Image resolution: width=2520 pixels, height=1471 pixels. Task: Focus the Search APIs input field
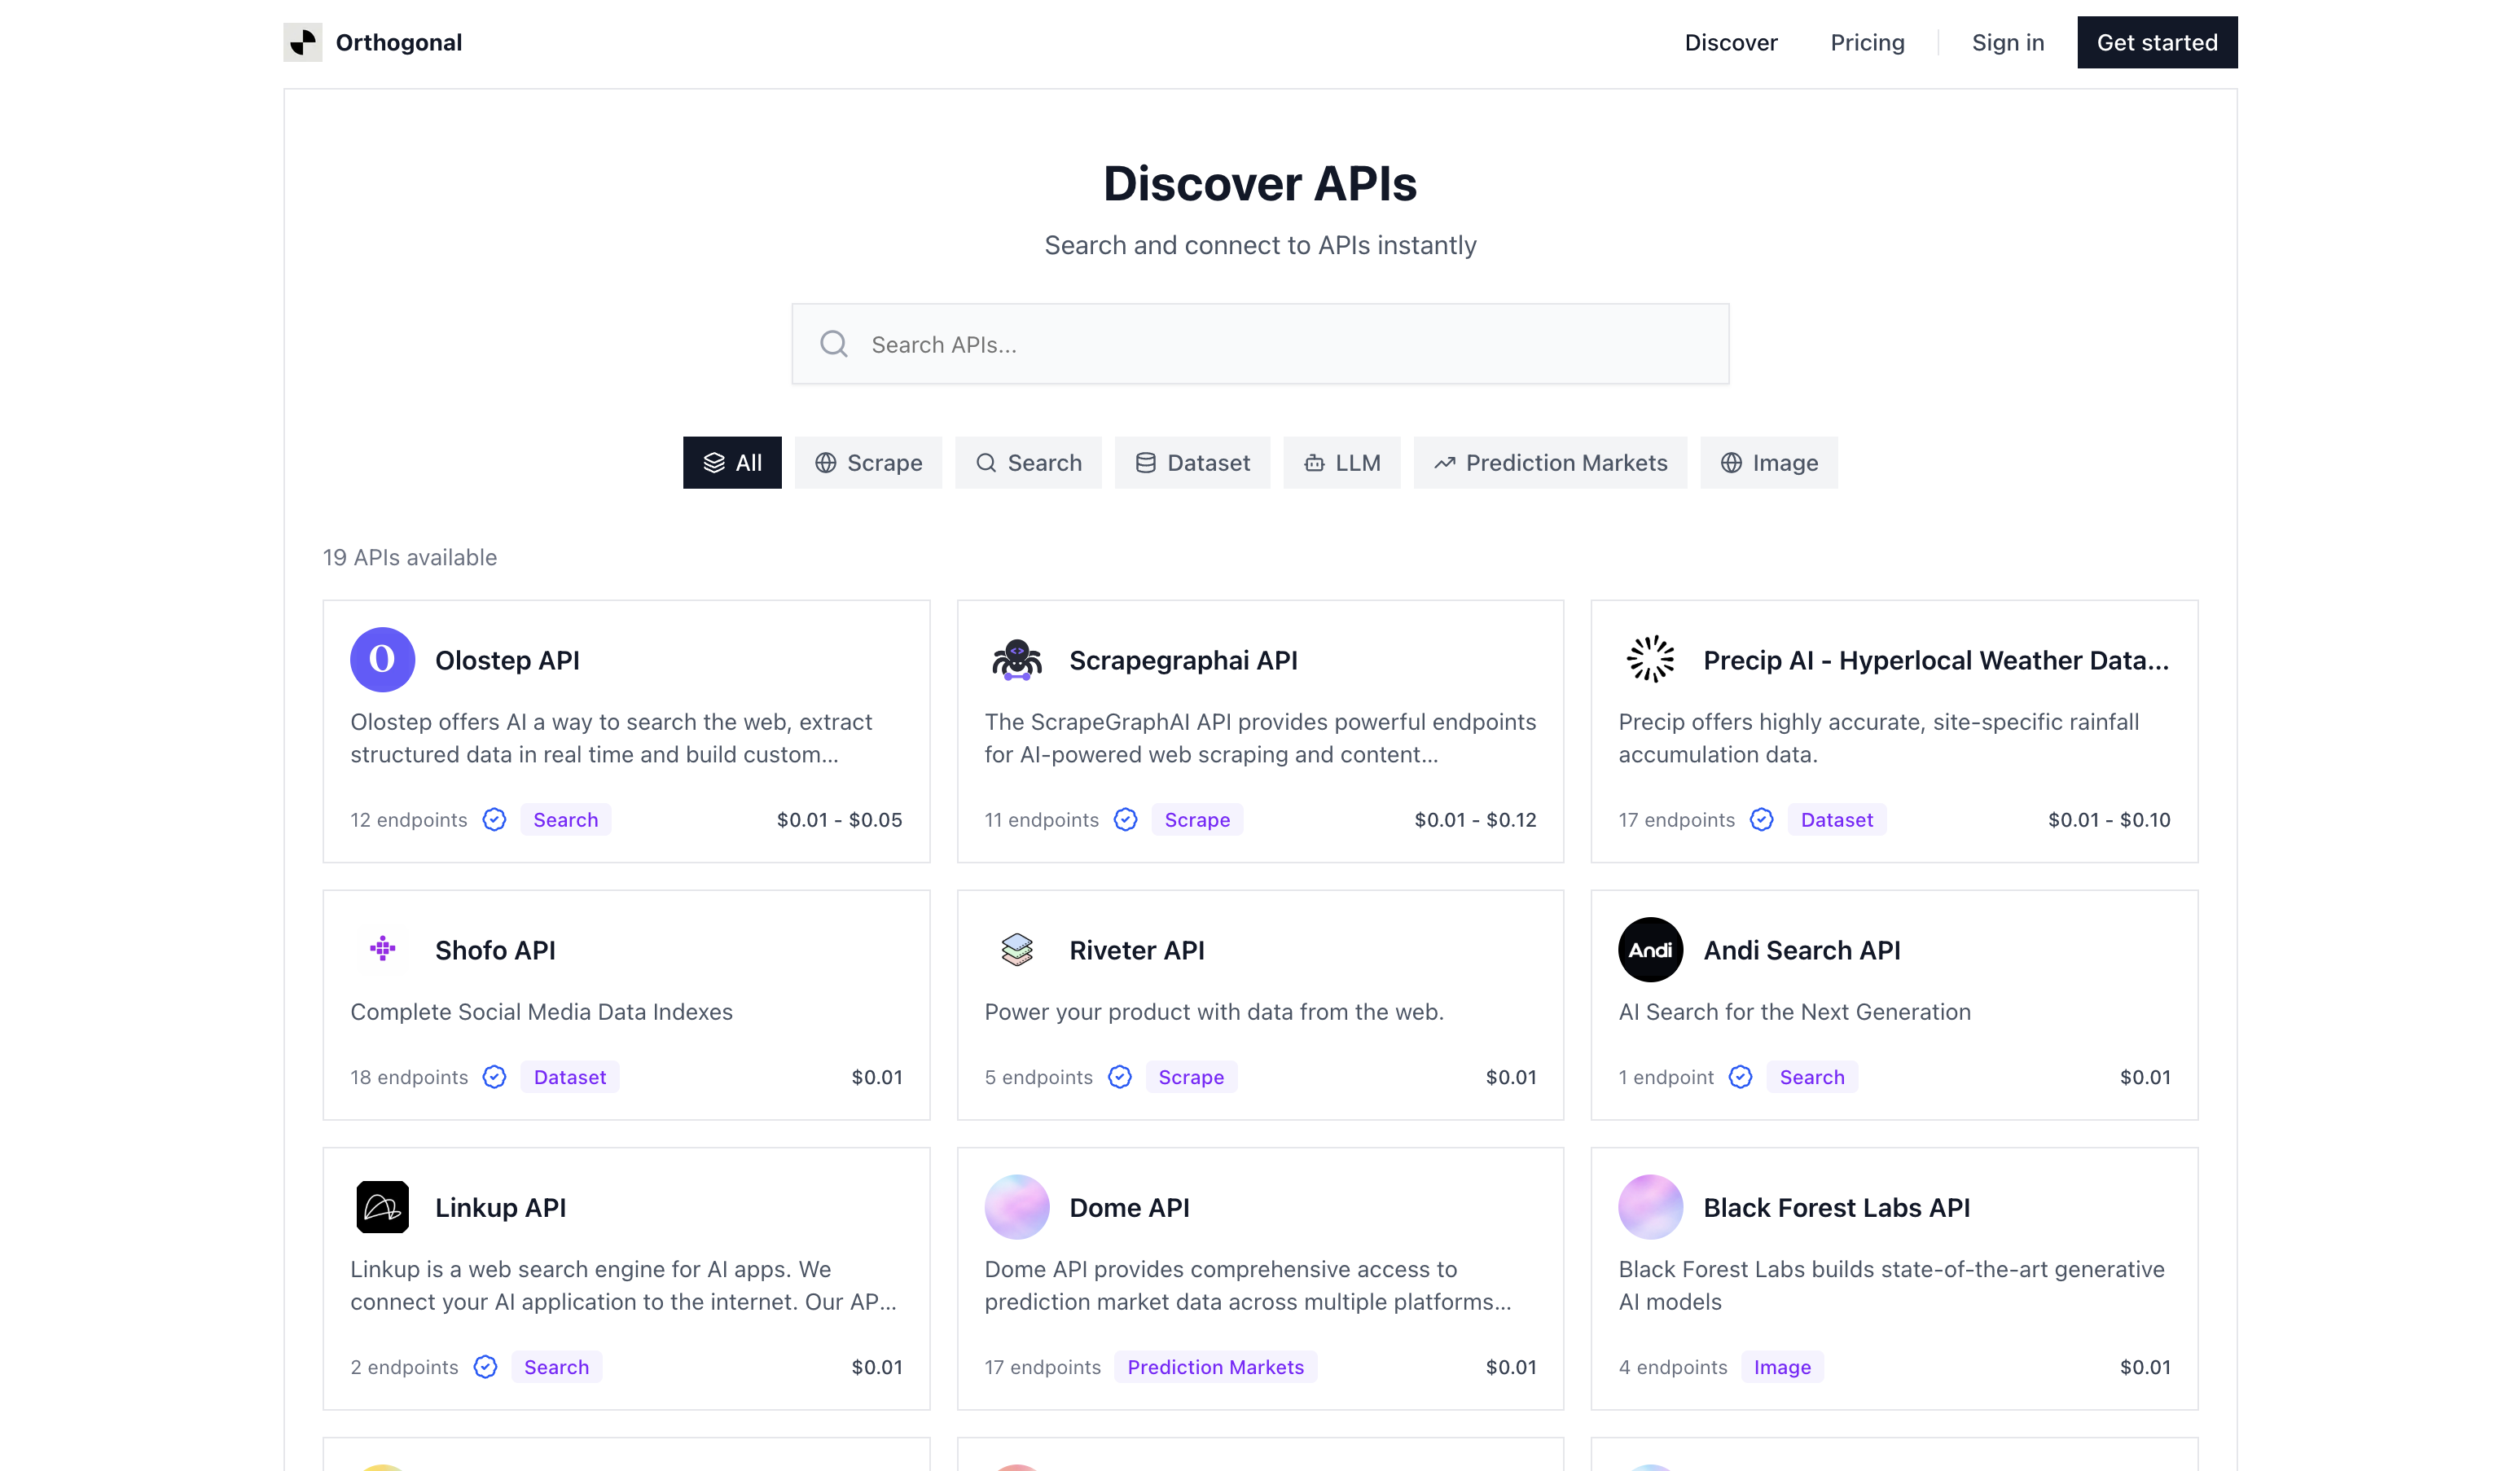click(x=1260, y=344)
